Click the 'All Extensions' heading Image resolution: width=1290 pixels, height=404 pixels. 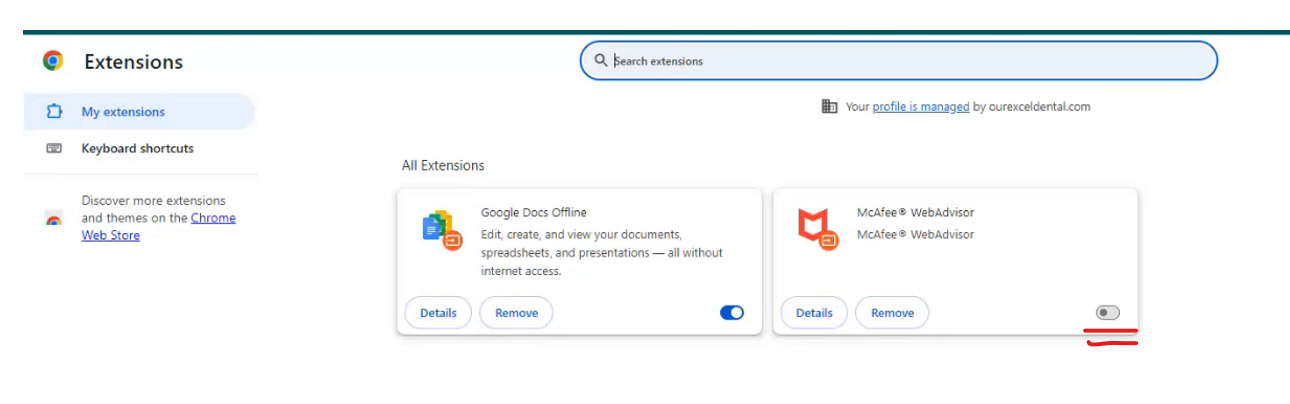[443, 165]
